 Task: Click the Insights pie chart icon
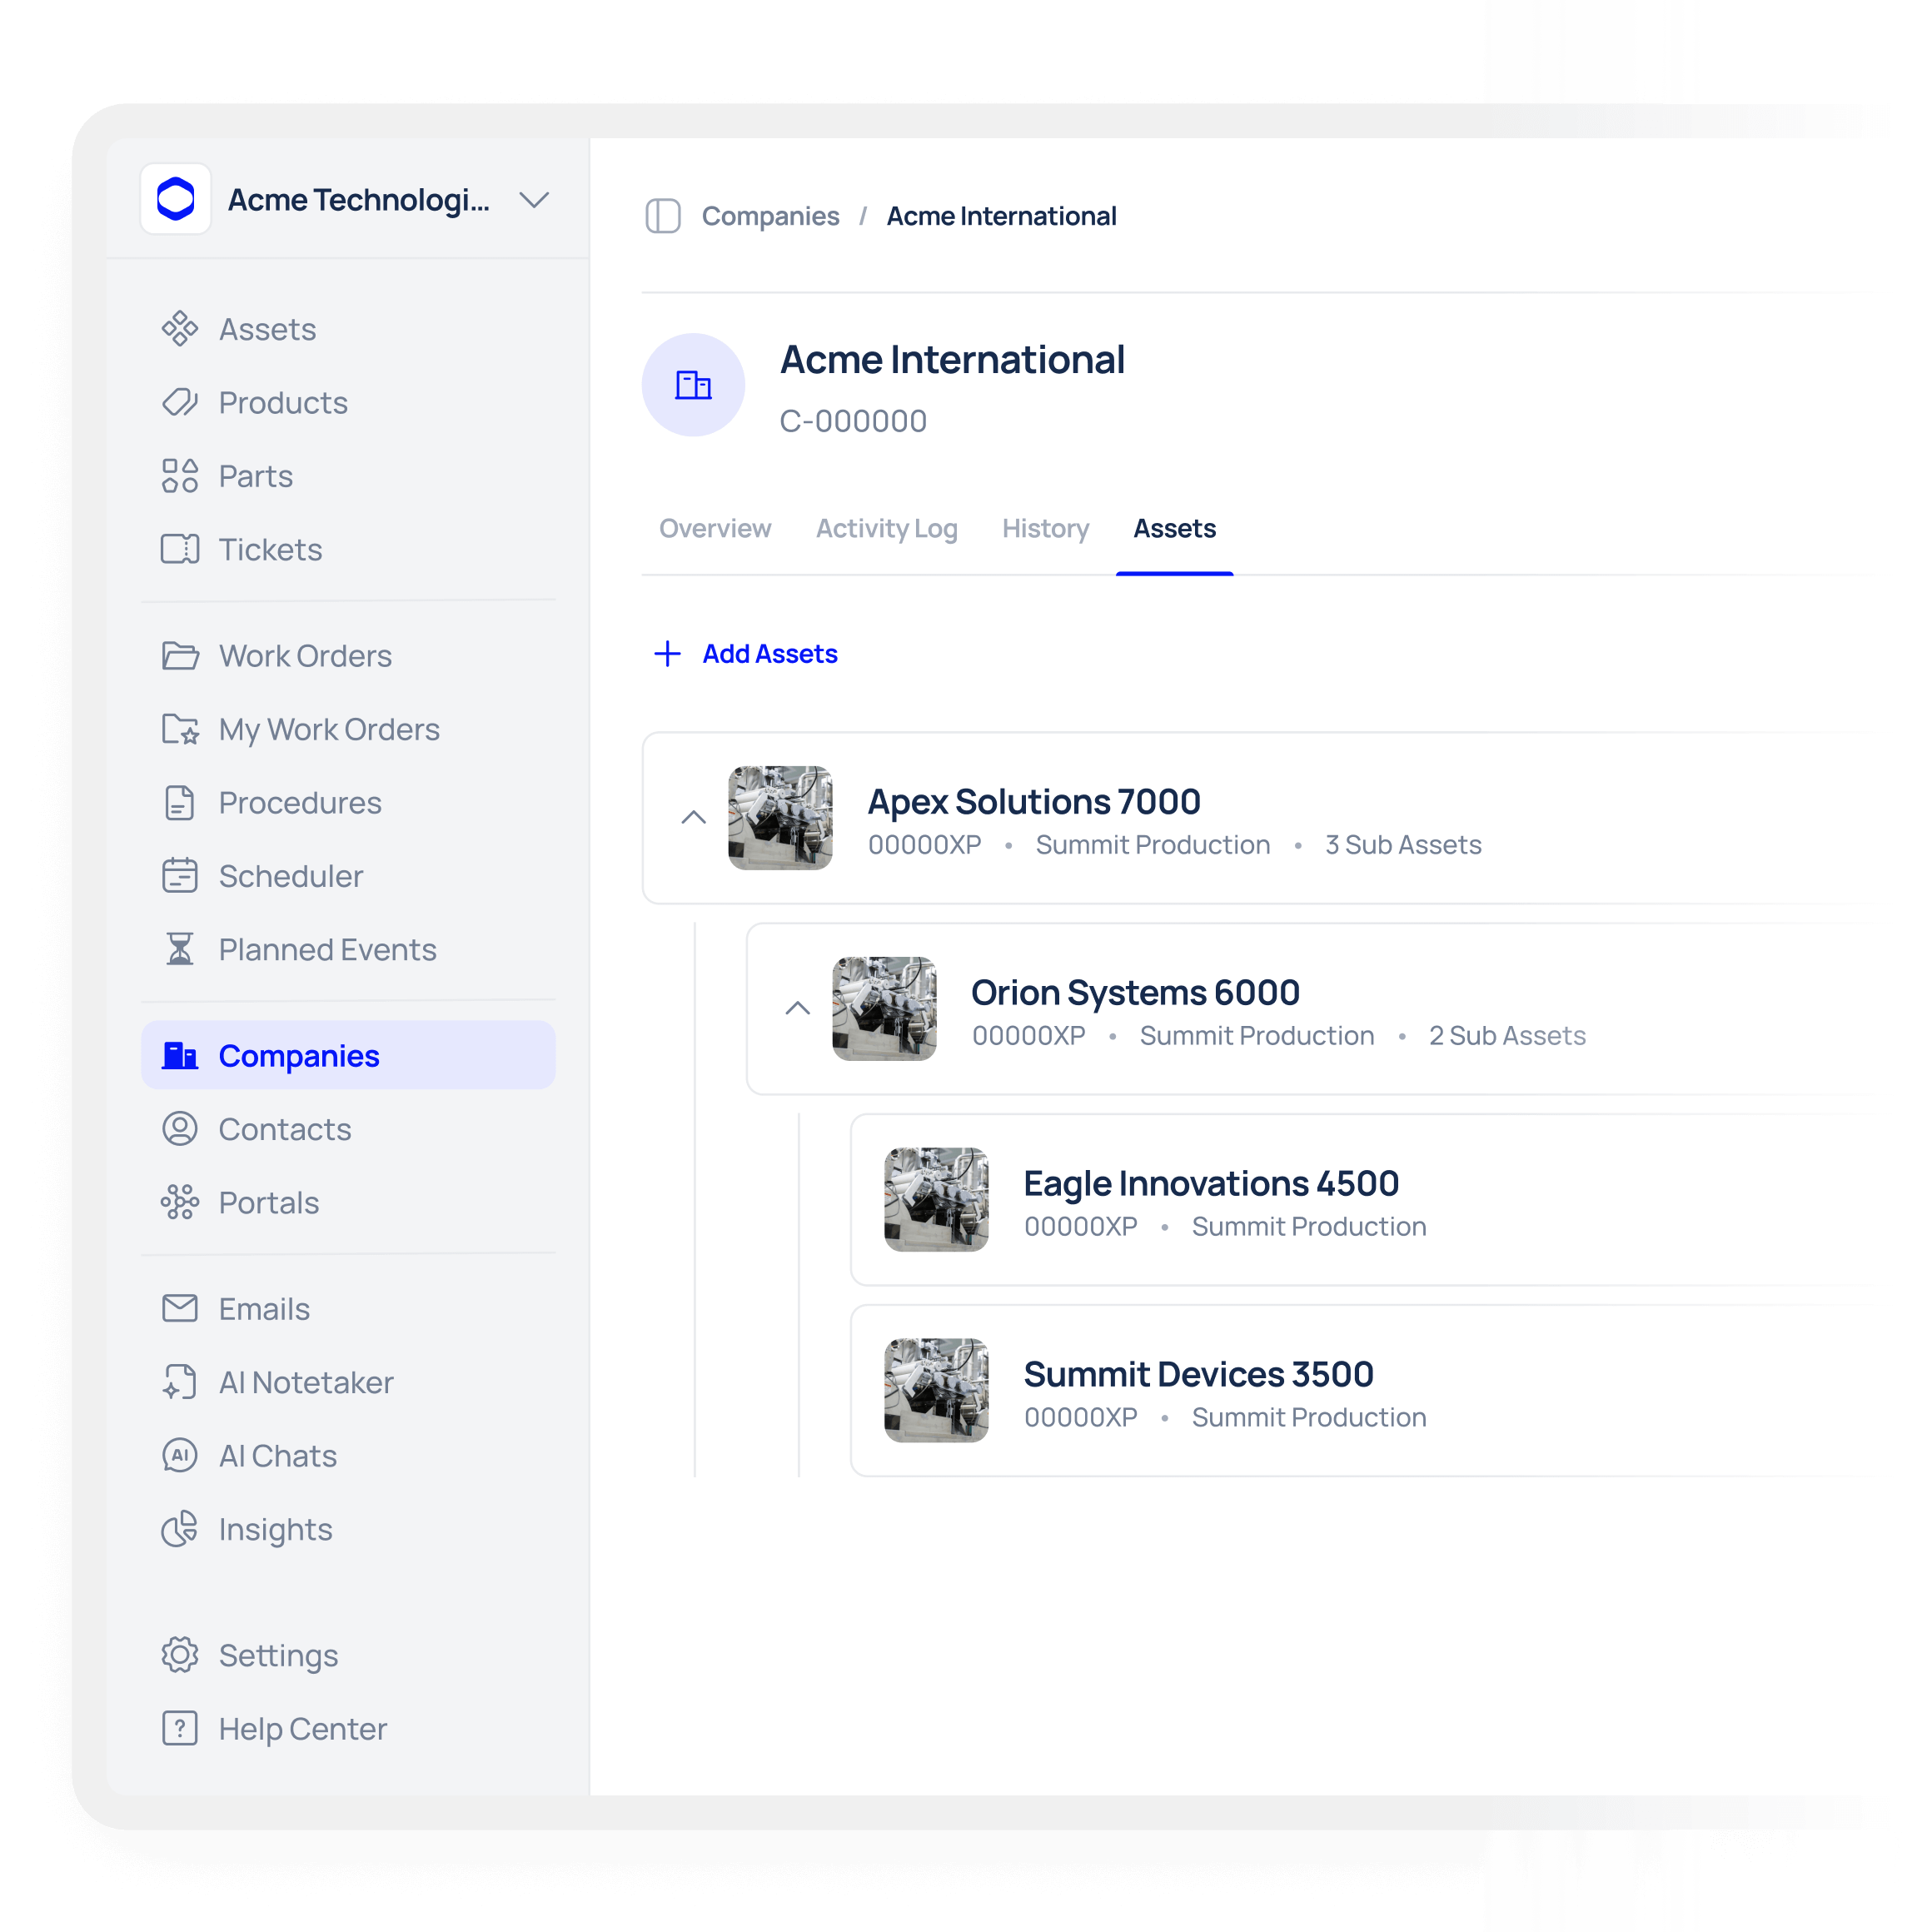[180, 1529]
